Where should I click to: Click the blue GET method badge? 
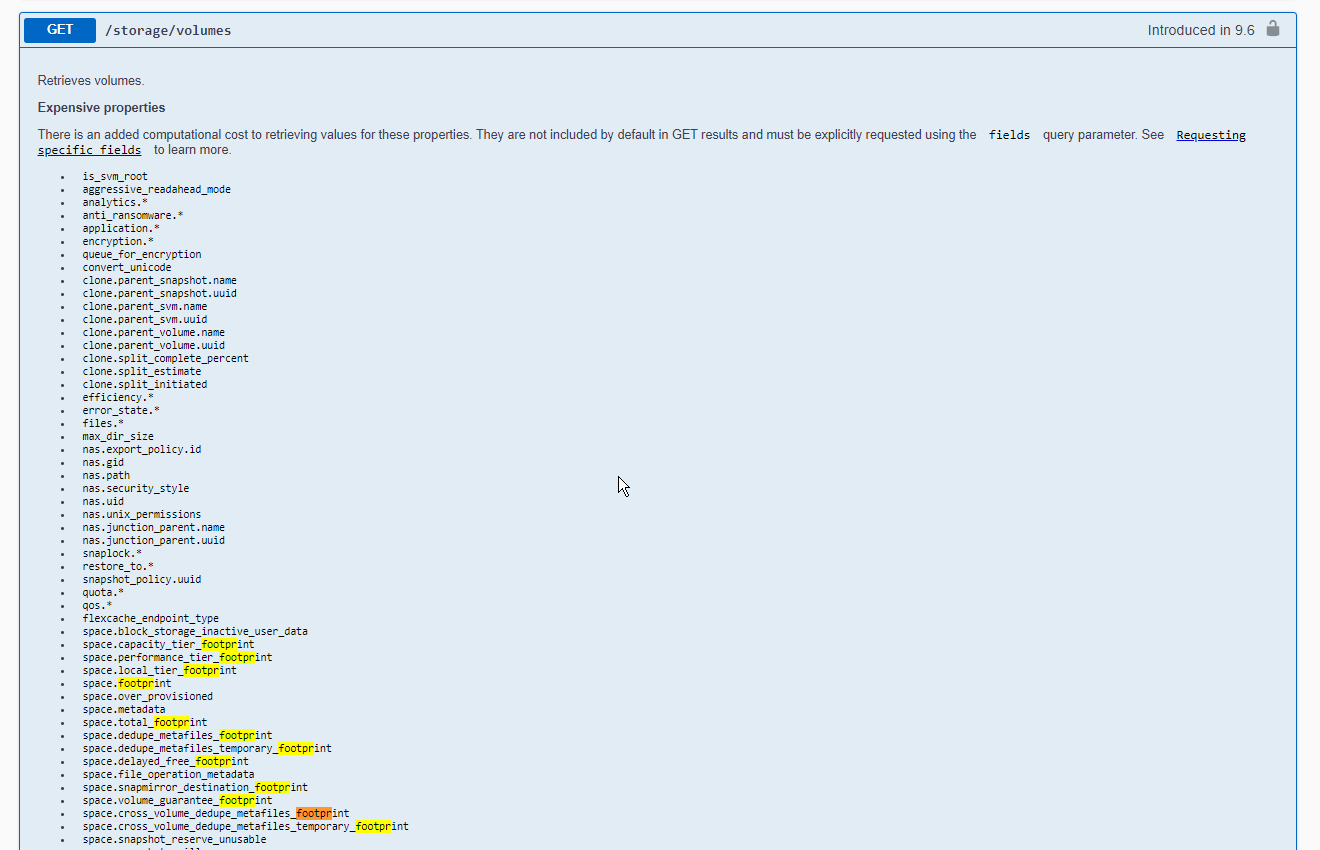pyautogui.click(x=60, y=30)
